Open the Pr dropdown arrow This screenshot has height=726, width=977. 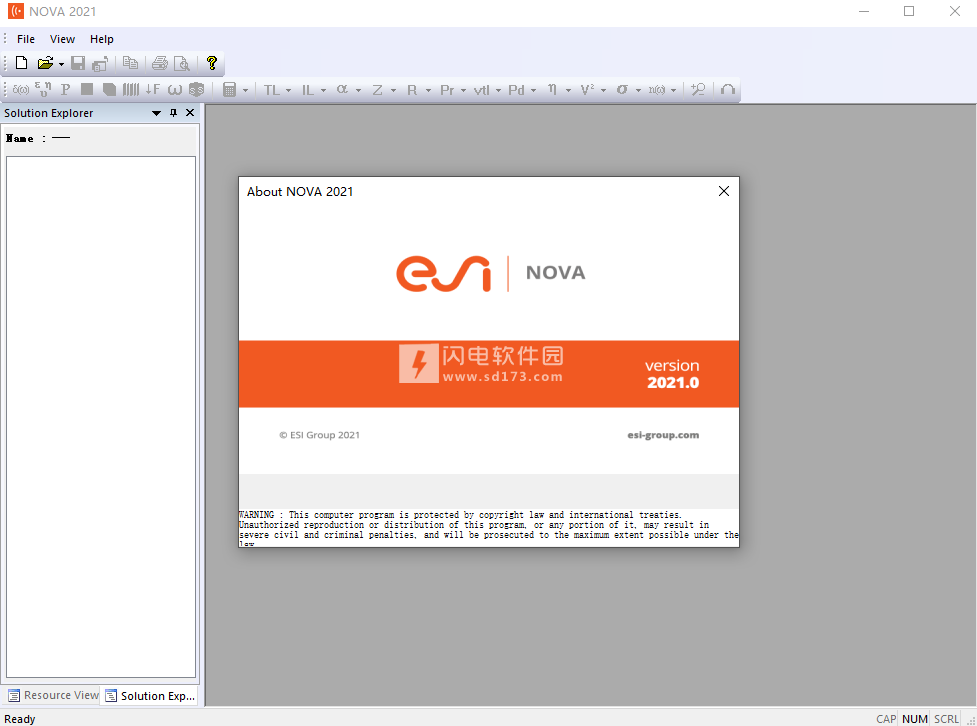[x=463, y=91]
